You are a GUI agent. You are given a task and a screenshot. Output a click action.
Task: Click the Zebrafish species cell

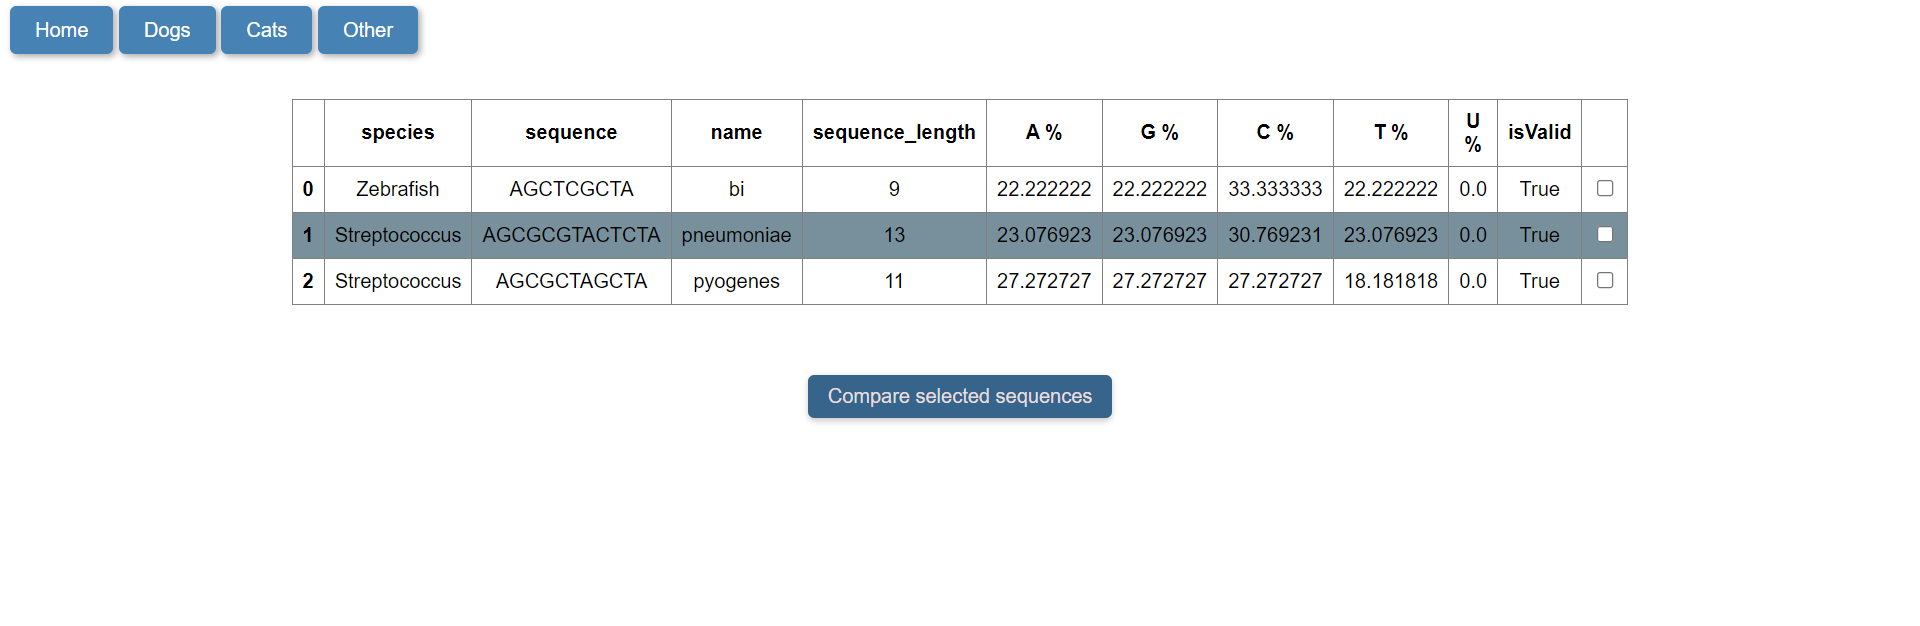(x=398, y=189)
